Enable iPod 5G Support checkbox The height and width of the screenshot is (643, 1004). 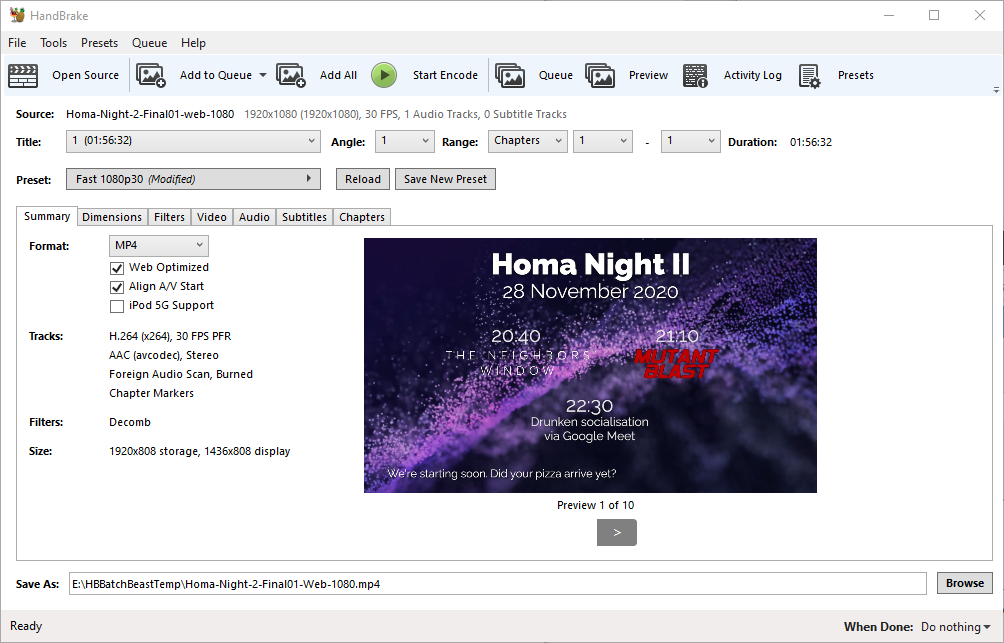point(117,306)
